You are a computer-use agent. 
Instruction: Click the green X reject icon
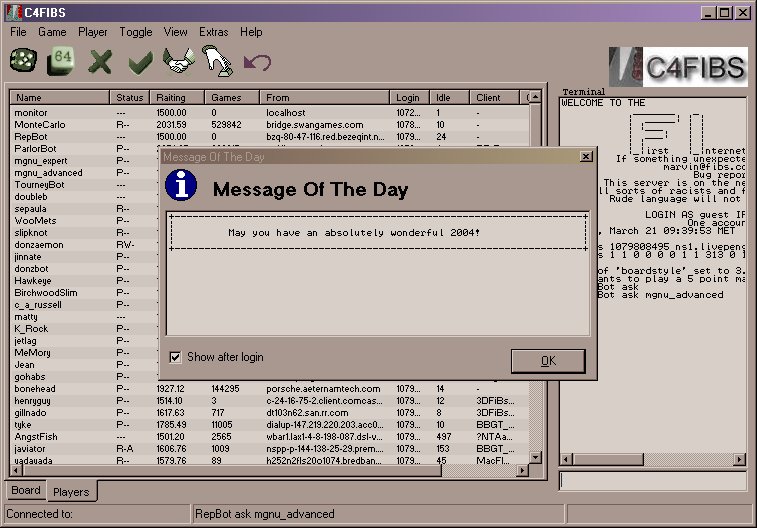(x=100, y=63)
